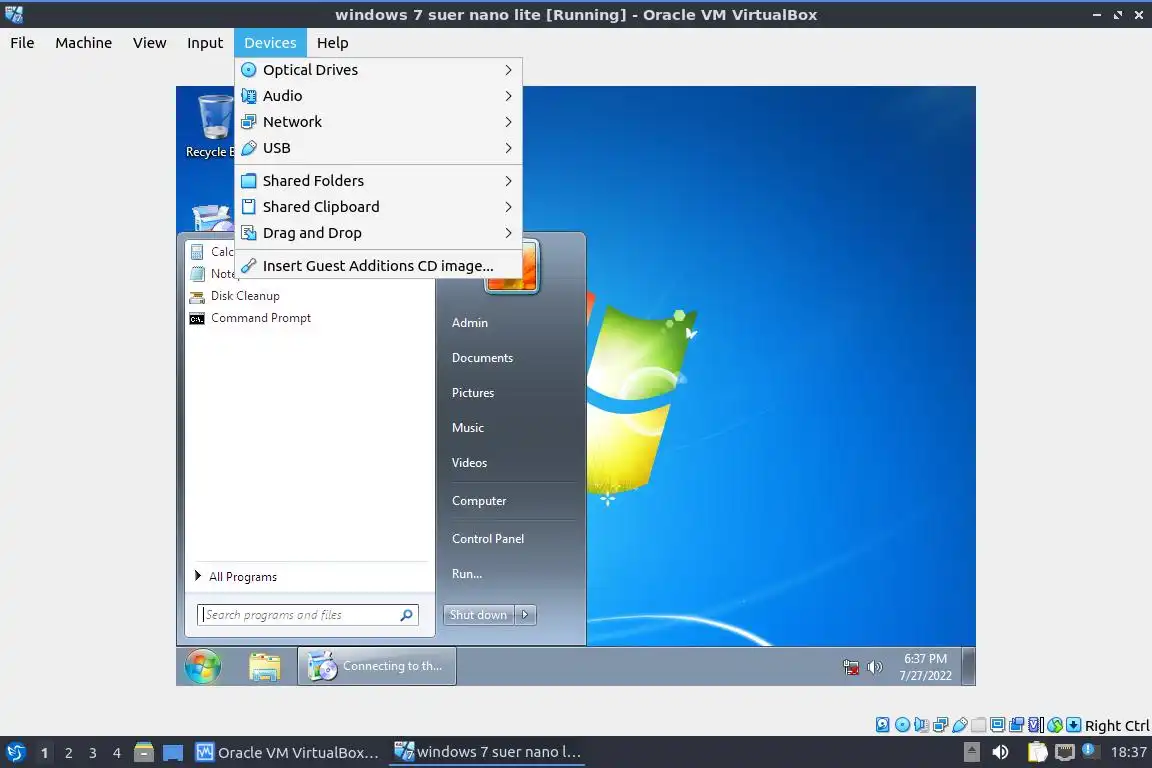
Task: Click the host volume speaker tray icon
Action: click(x=1000, y=752)
